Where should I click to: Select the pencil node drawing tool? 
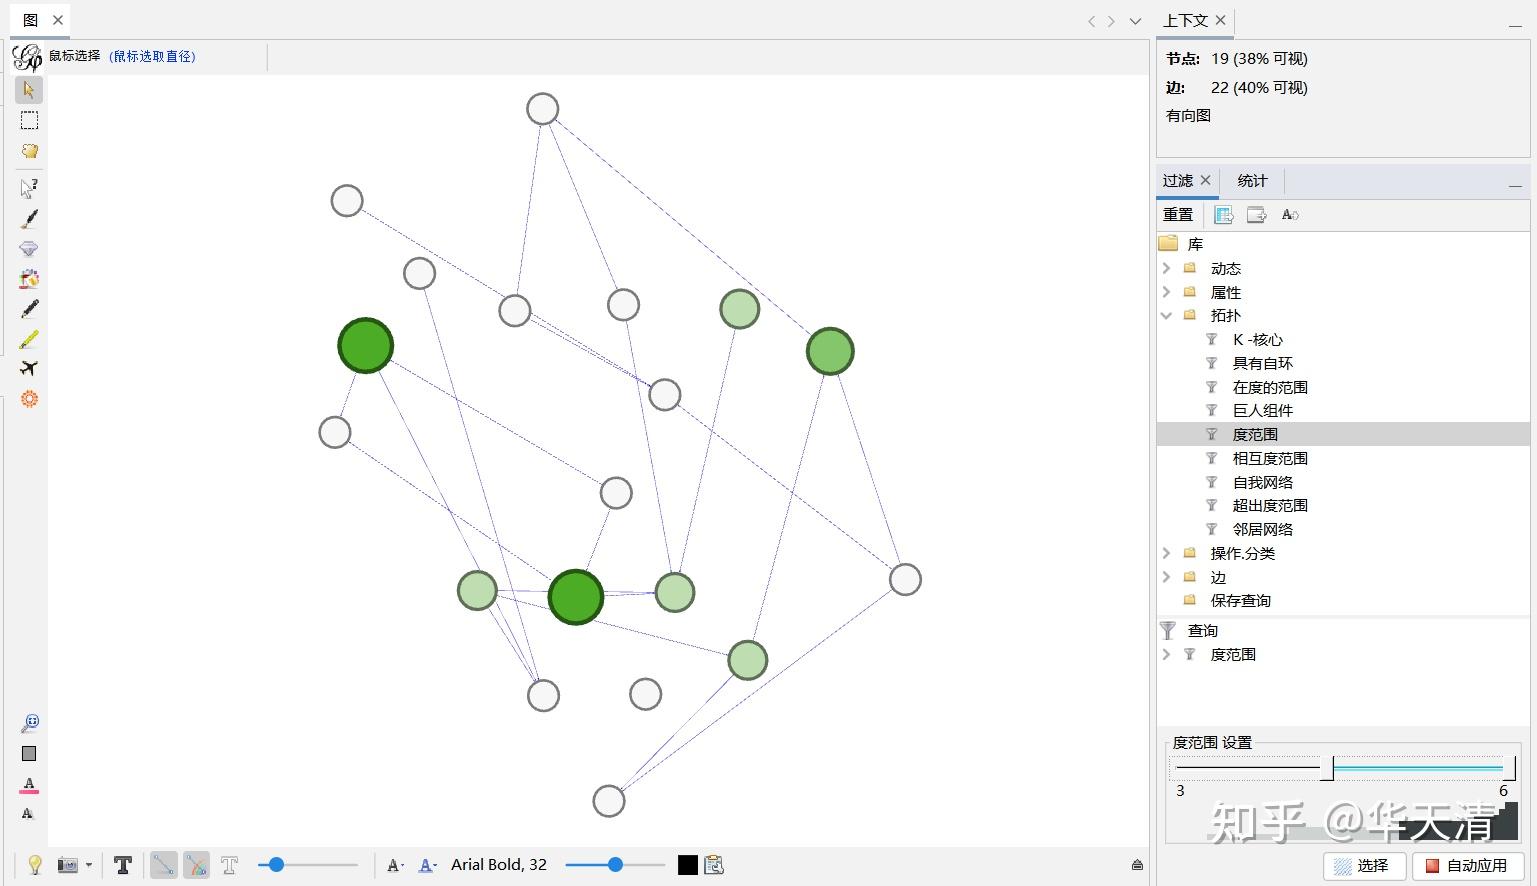(x=29, y=308)
